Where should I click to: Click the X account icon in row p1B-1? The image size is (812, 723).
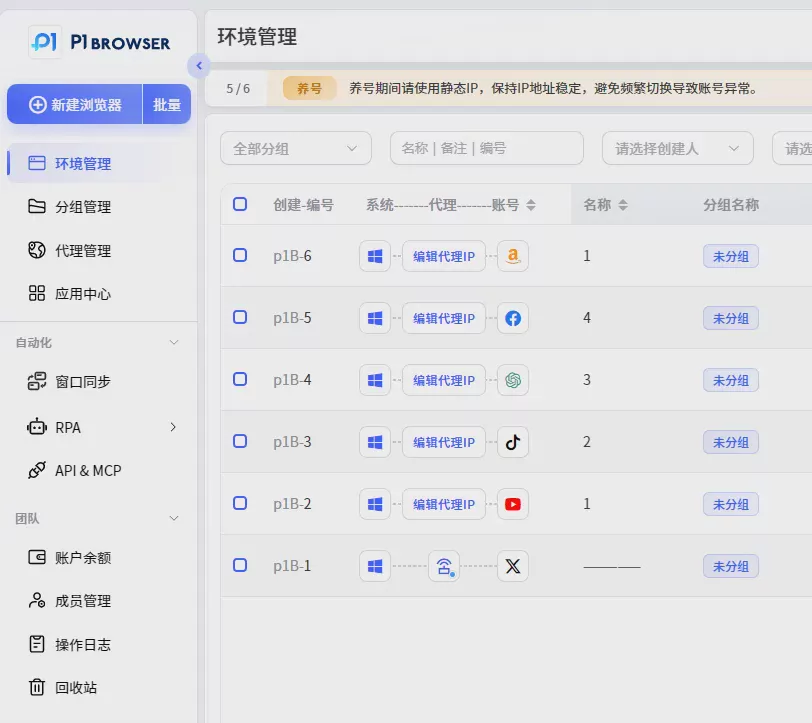(x=513, y=566)
